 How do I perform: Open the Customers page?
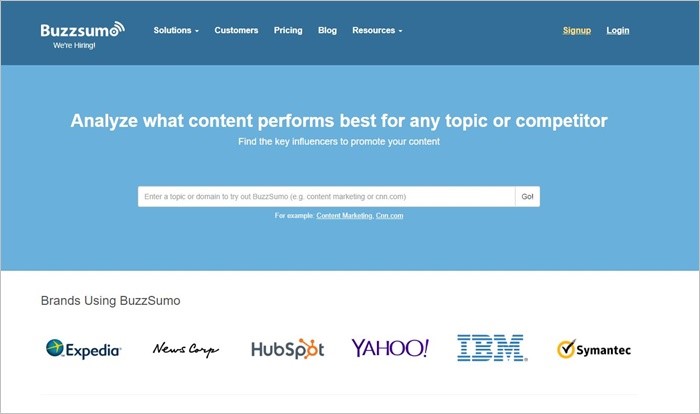tap(236, 30)
